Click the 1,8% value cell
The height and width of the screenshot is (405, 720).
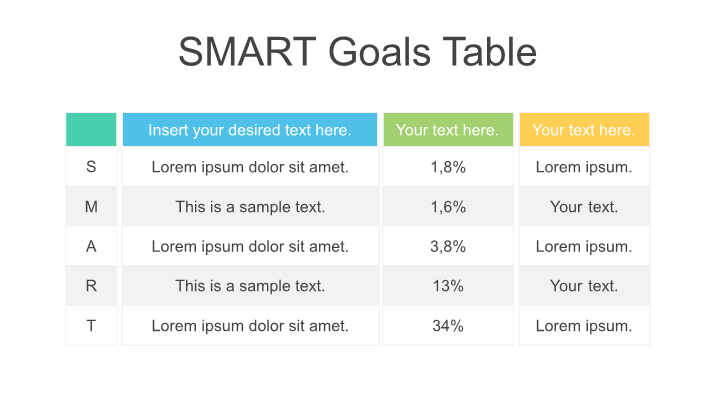[448, 167]
